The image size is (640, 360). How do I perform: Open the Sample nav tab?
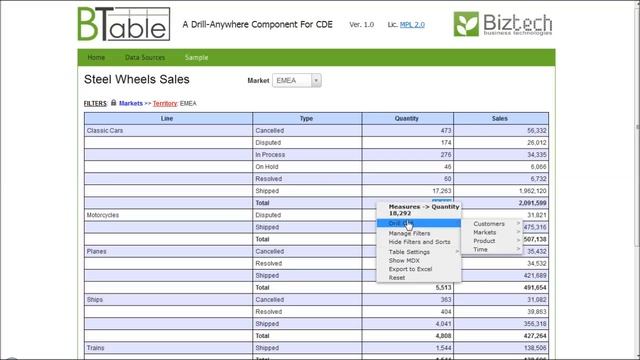tap(196, 58)
